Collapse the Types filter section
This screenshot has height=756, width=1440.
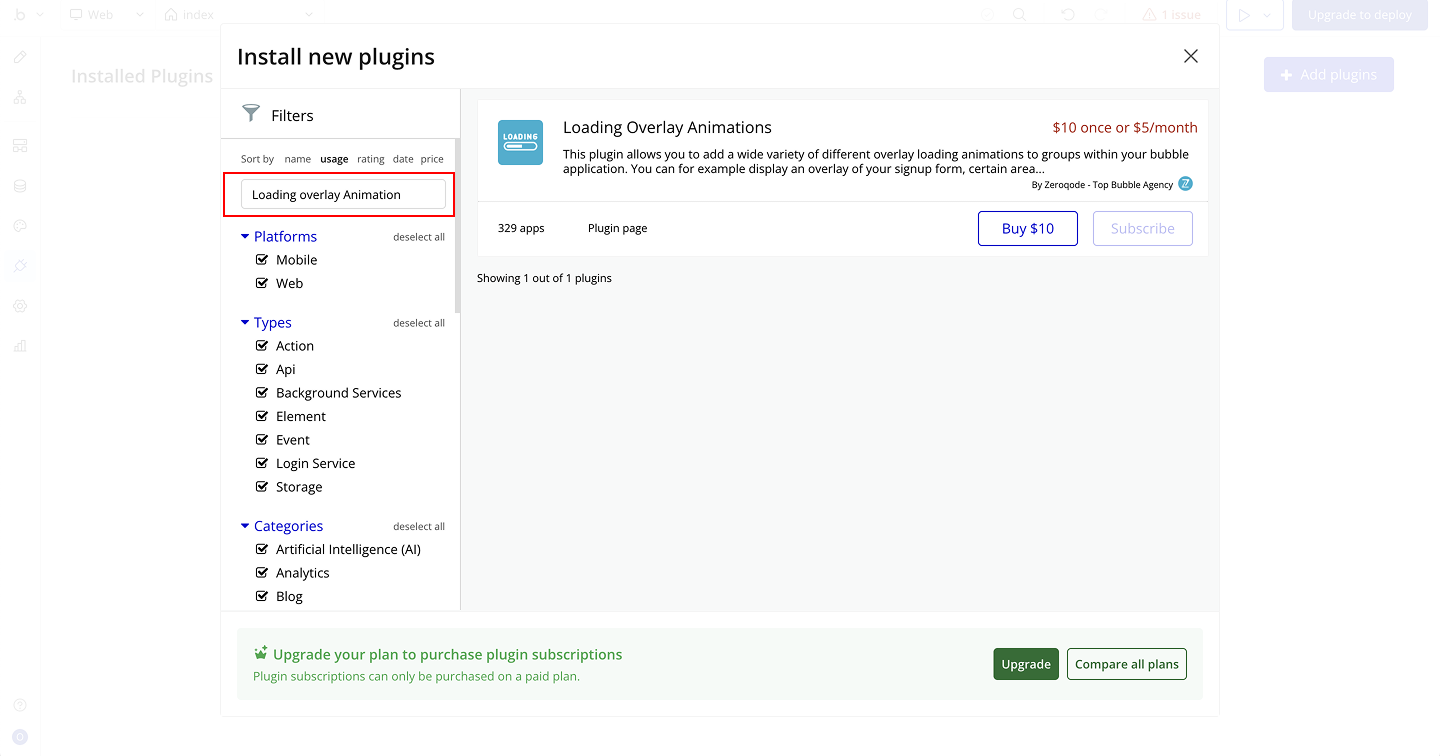[245, 323]
